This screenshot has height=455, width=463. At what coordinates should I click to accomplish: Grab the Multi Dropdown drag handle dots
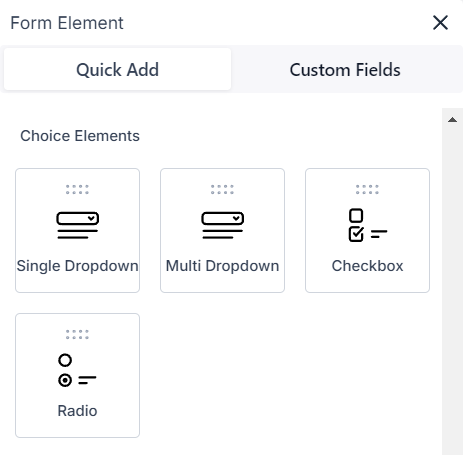click(x=222, y=189)
